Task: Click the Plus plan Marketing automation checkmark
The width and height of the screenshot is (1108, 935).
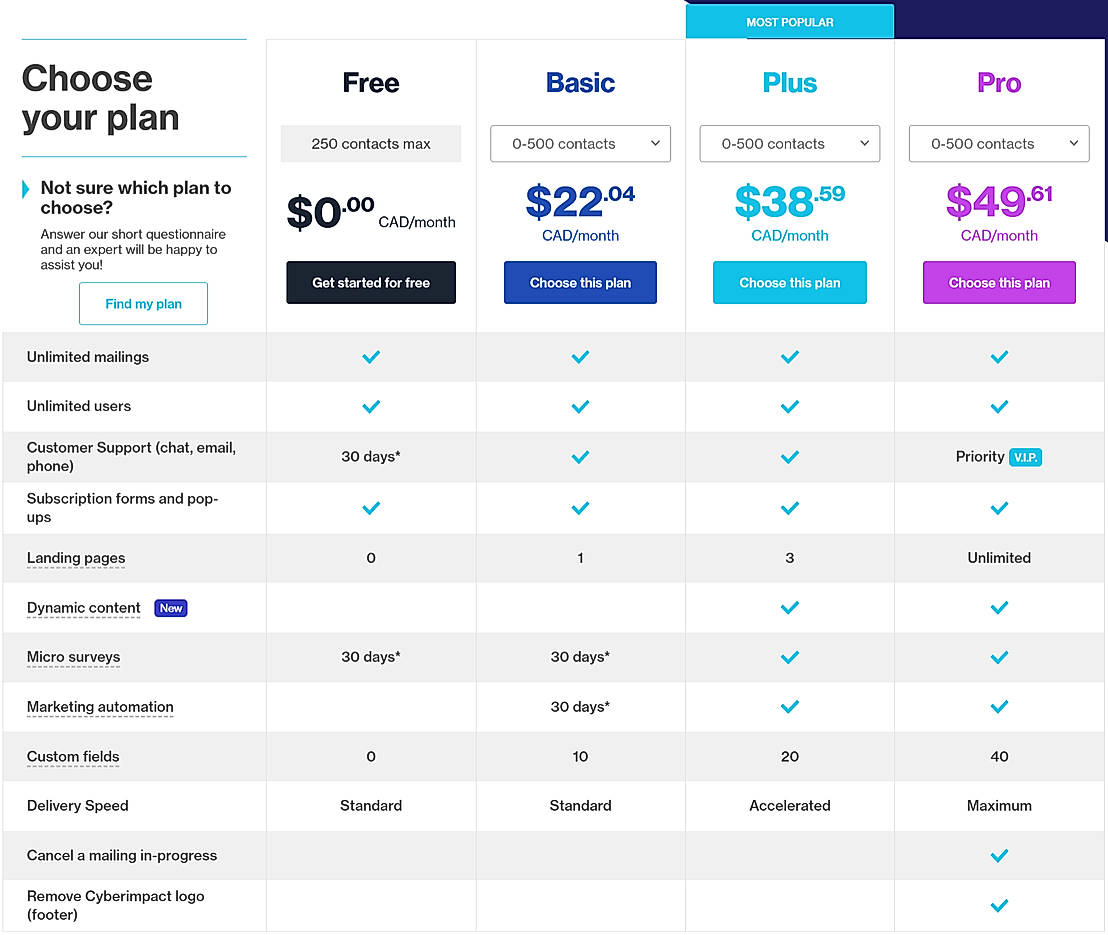Action: click(790, 707)
